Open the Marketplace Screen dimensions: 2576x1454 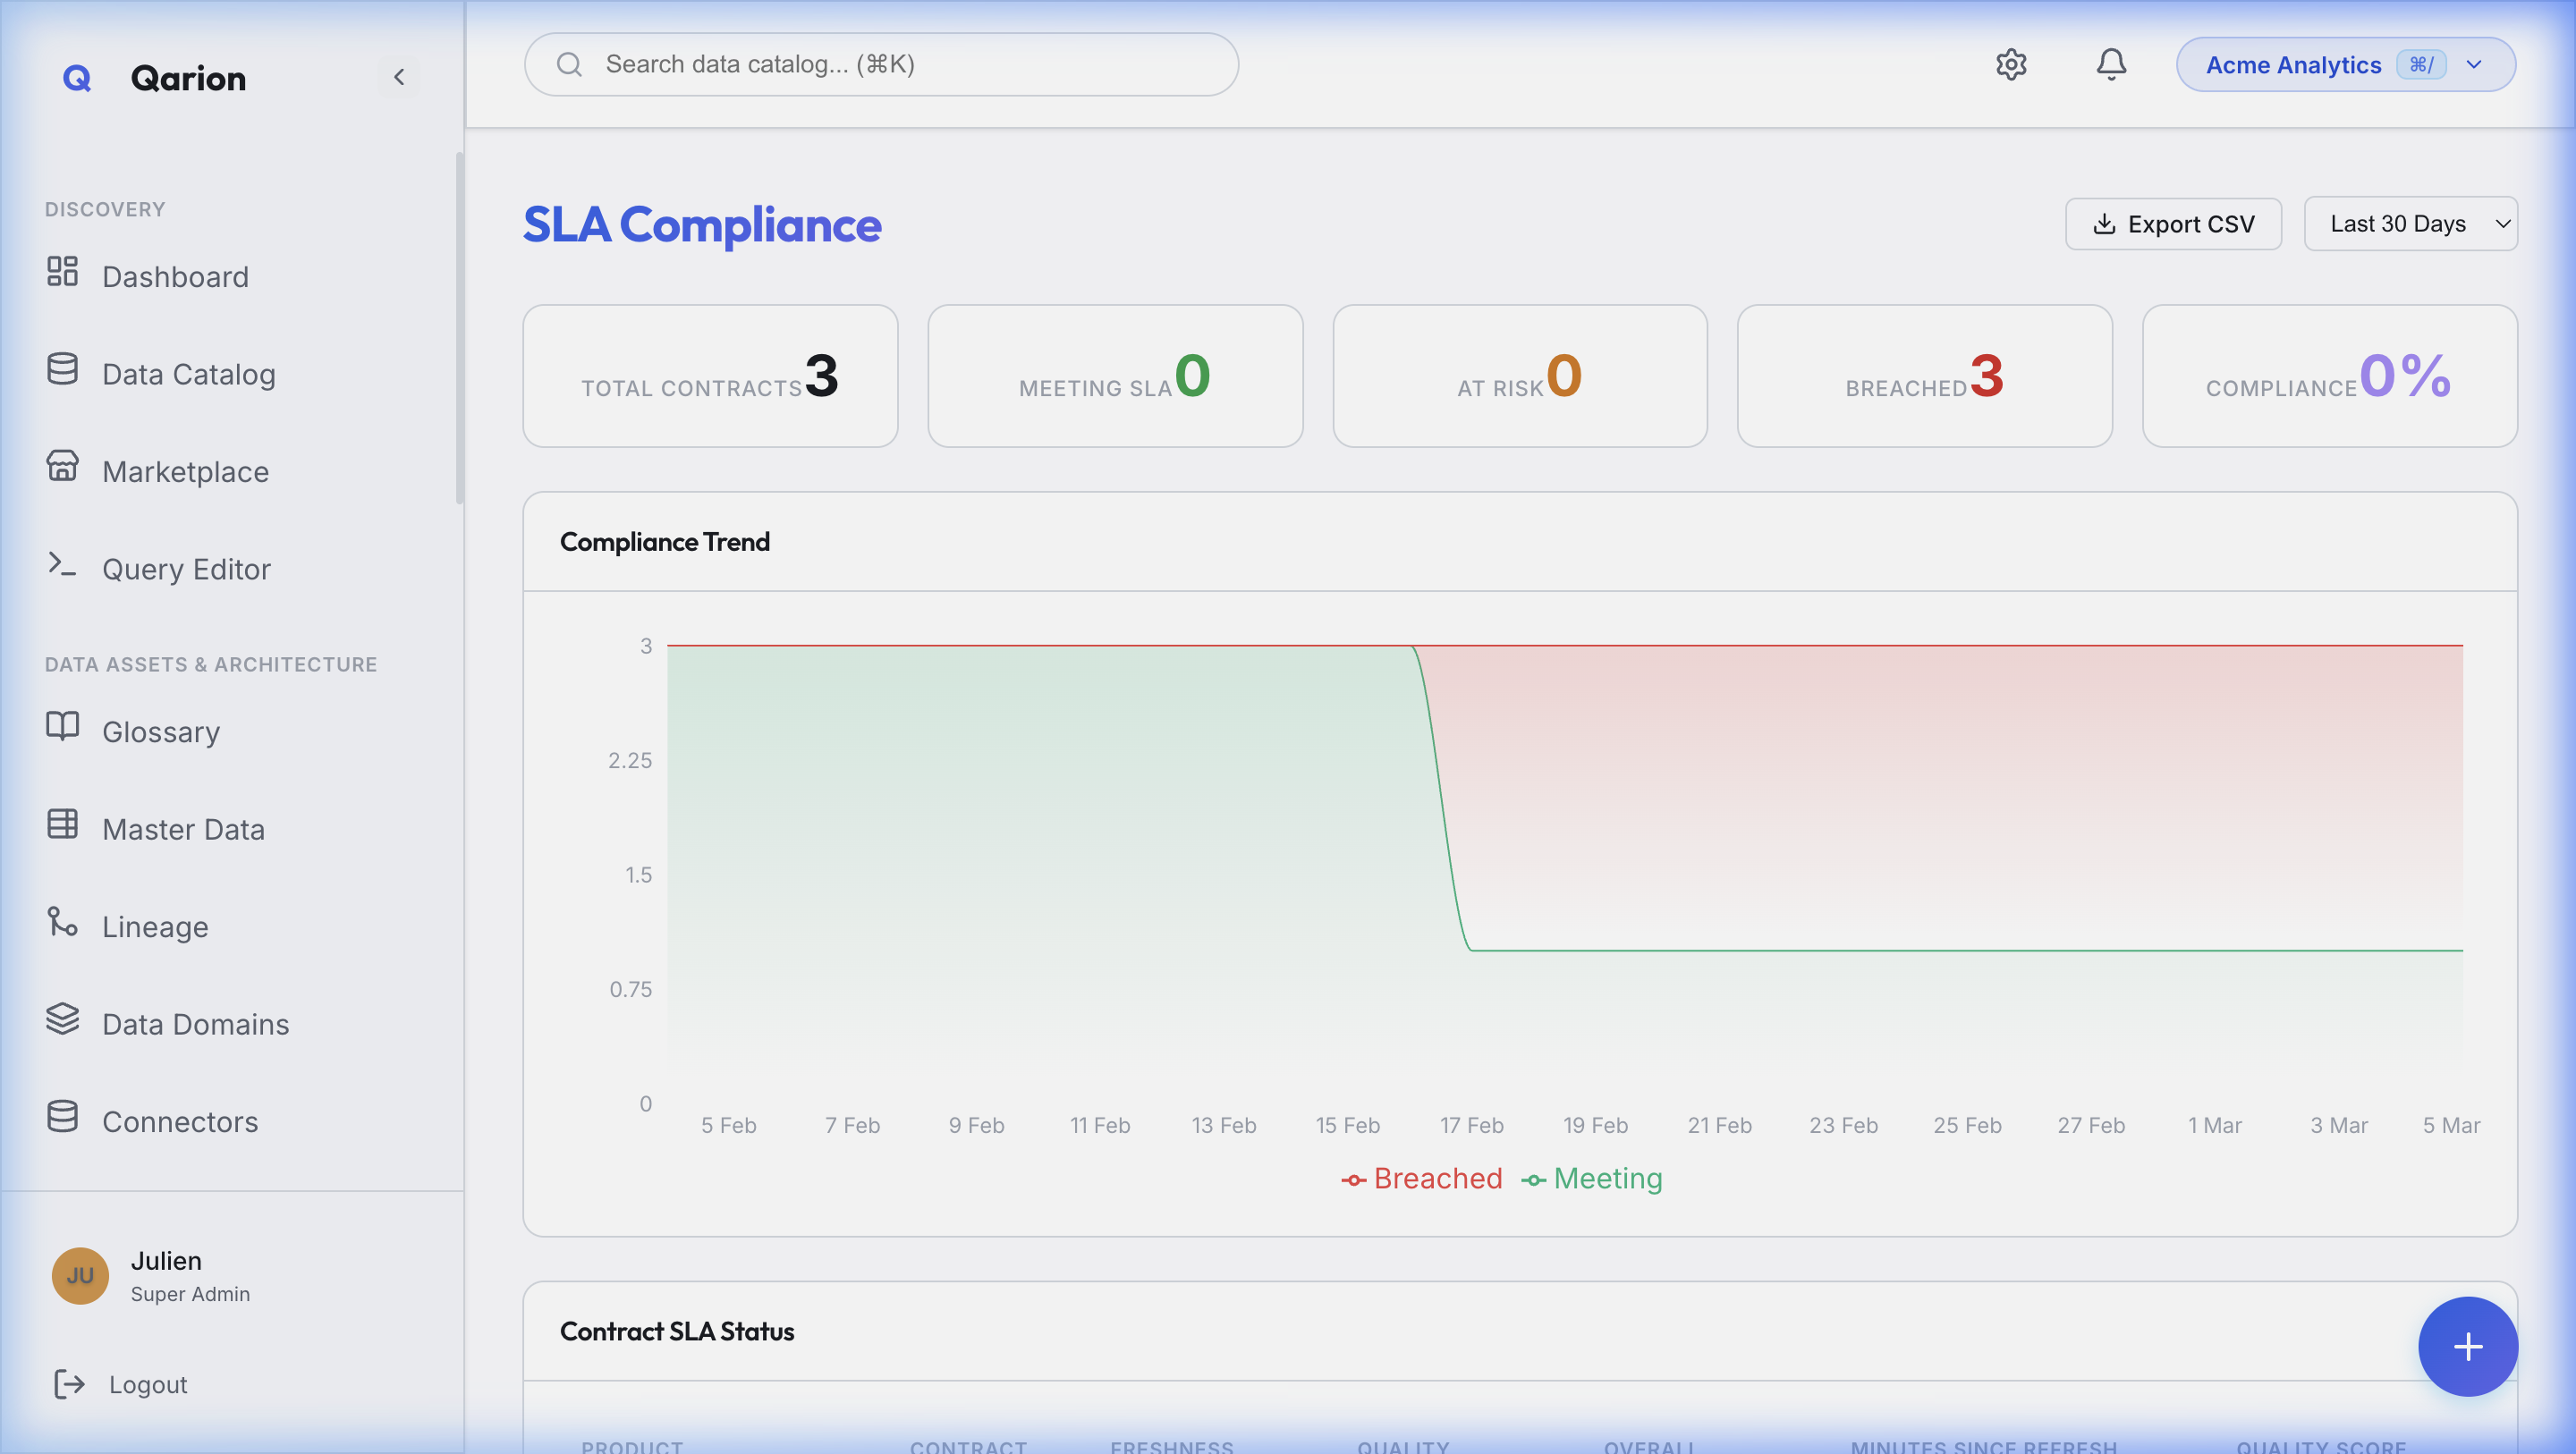pyautogui.click(x=184, y=471)
